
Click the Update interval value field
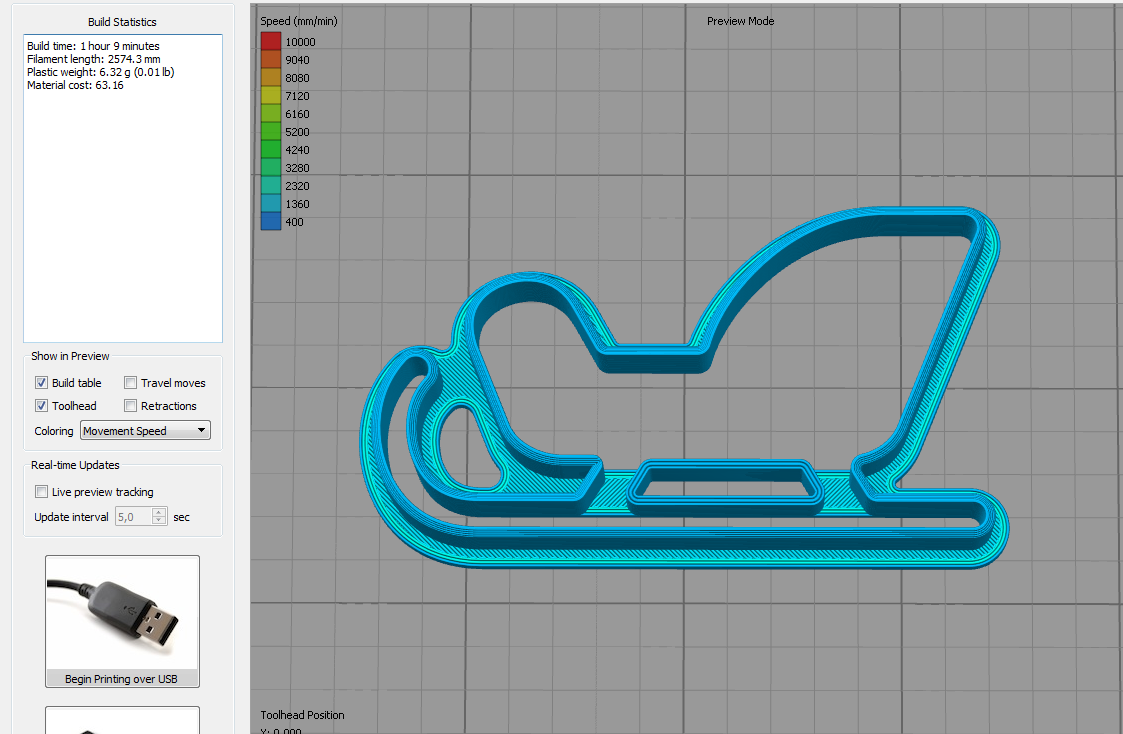pos(133,517)
